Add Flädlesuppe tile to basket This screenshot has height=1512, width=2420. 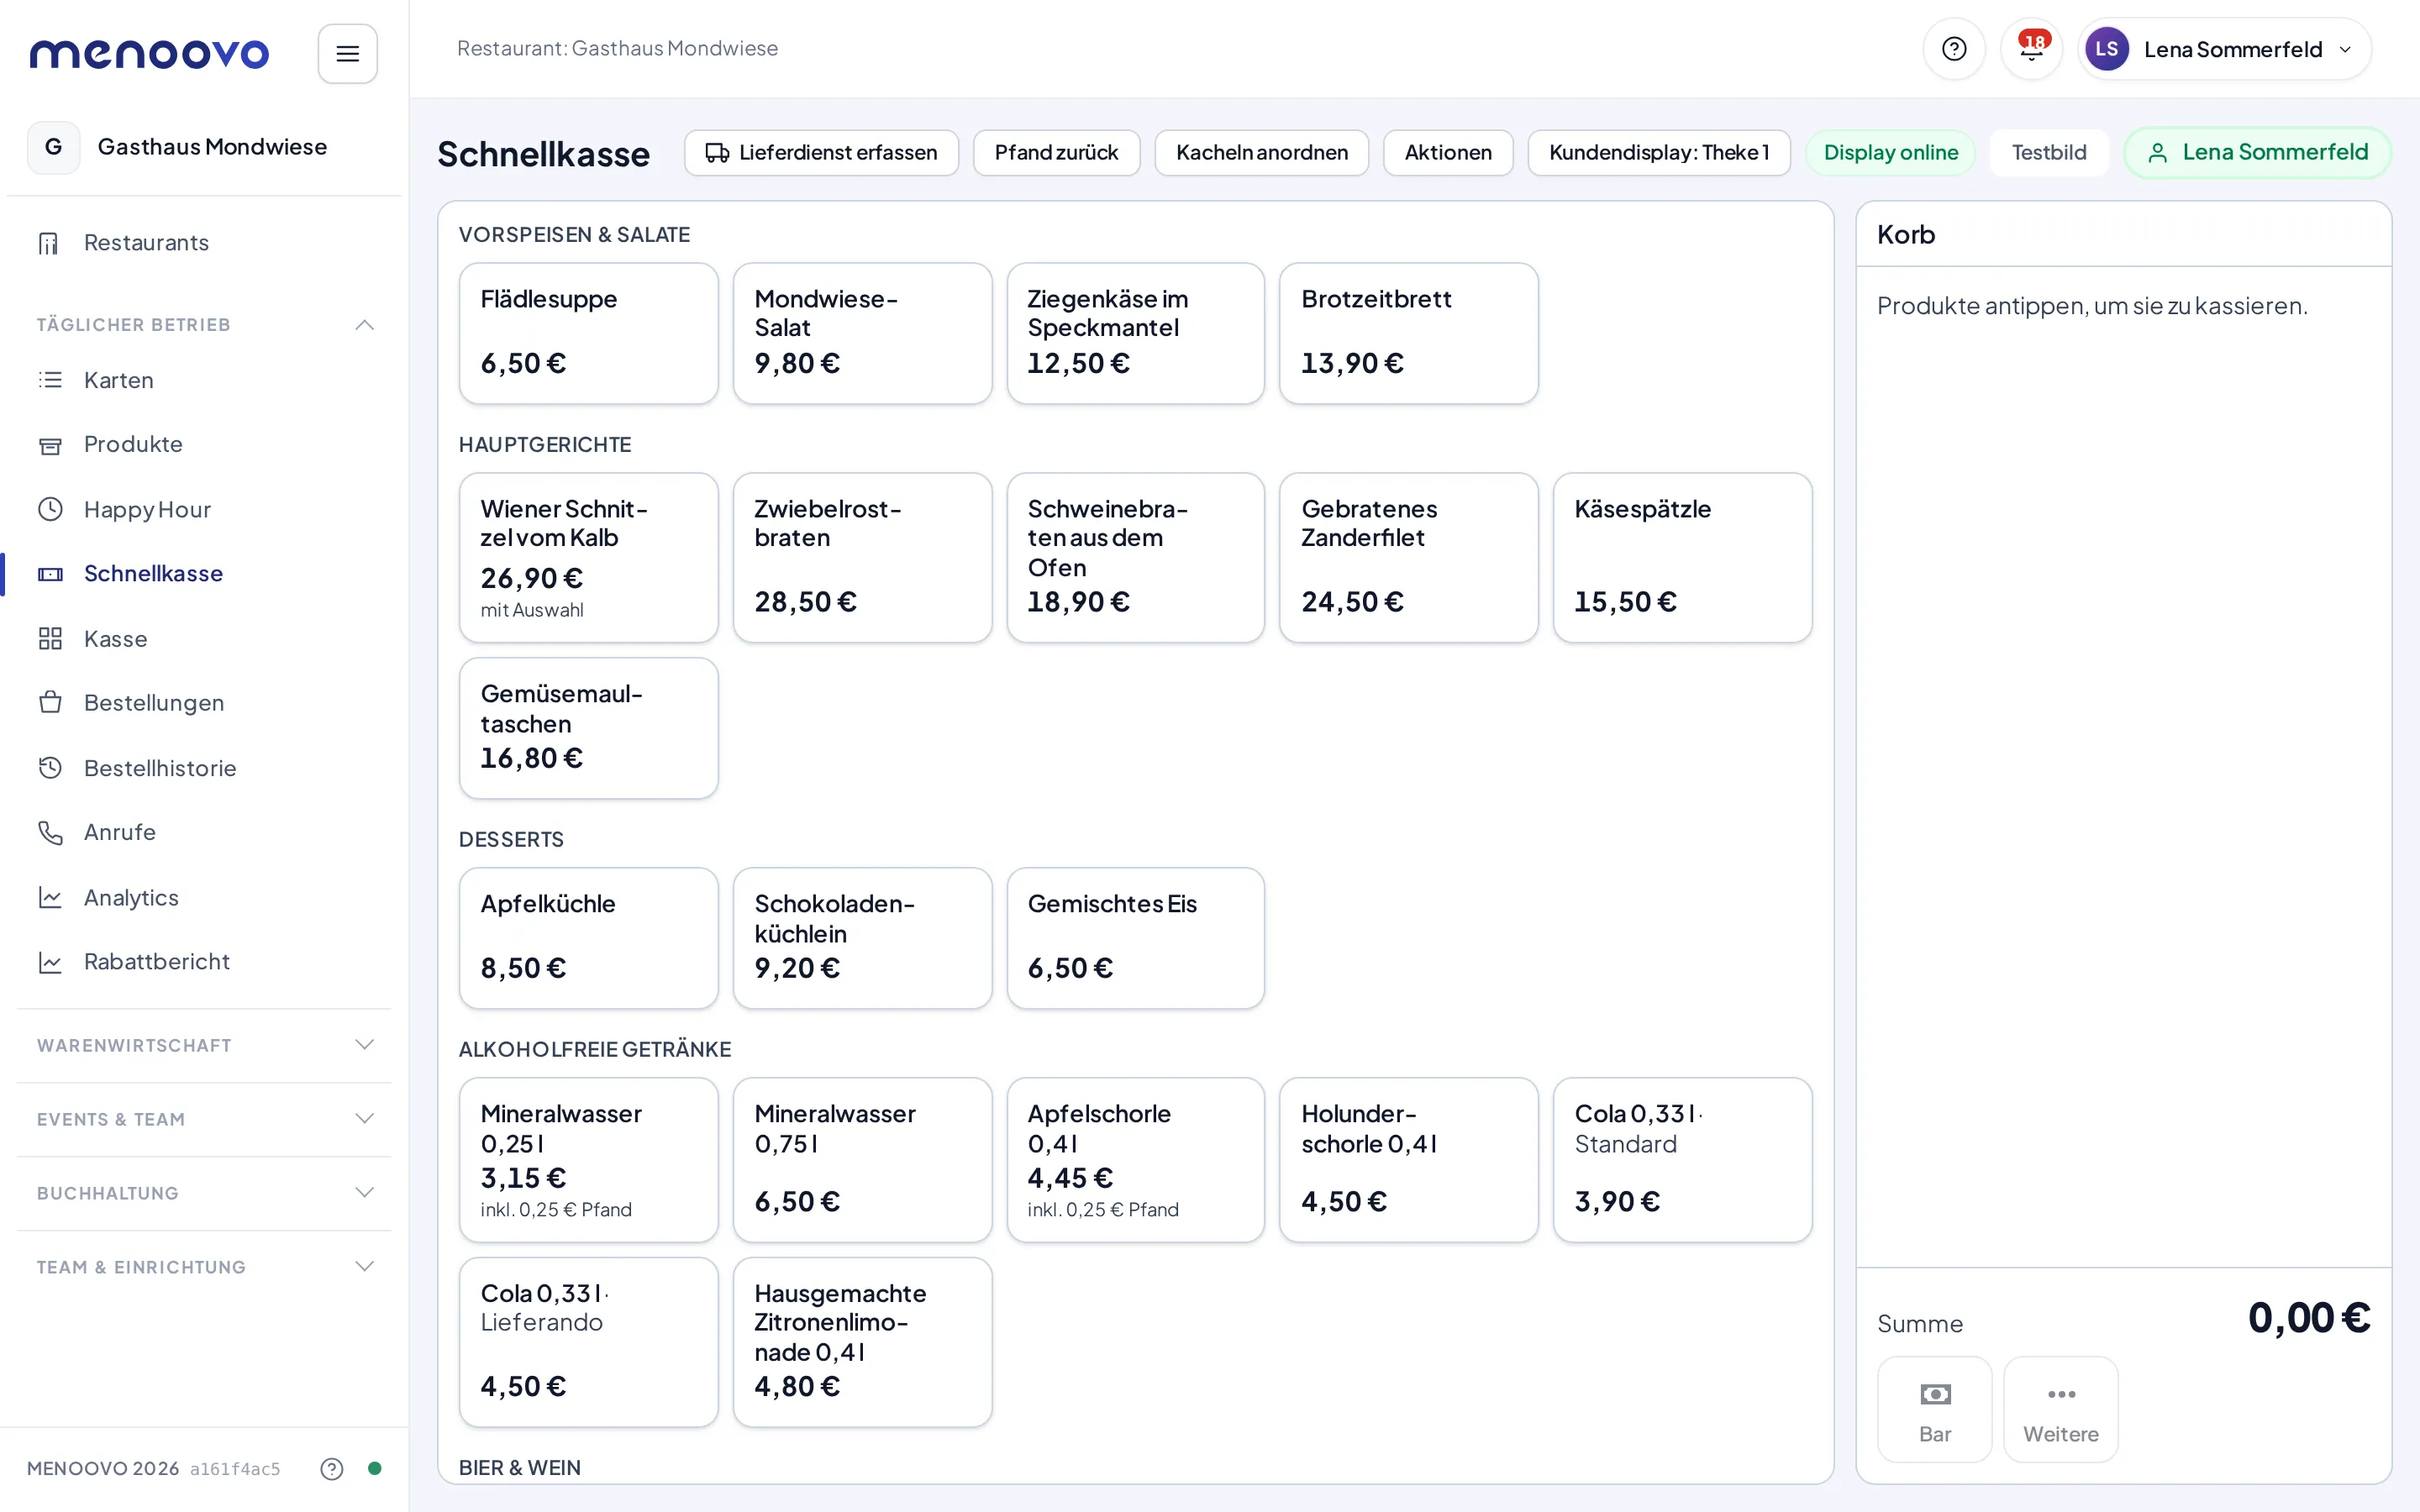coord(588,333)
